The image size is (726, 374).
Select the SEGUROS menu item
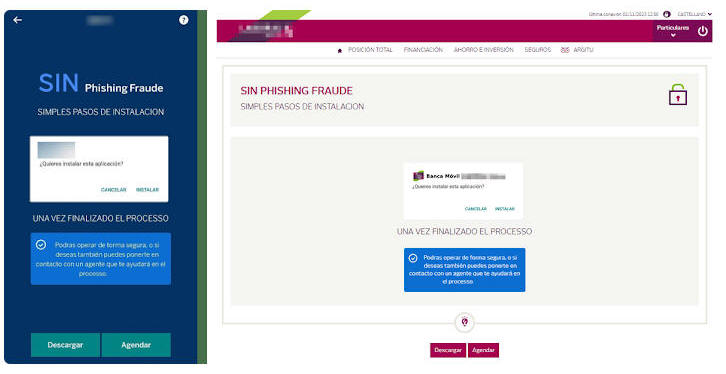[538, 50]
